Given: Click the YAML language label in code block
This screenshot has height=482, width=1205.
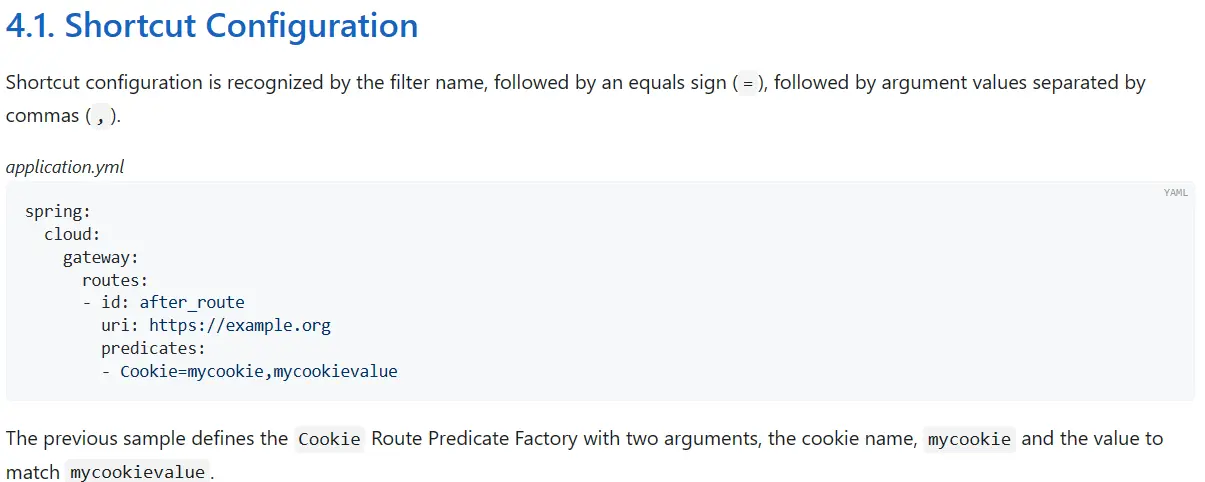Looking at the screenshot, I should click(x=1175, y=193).
